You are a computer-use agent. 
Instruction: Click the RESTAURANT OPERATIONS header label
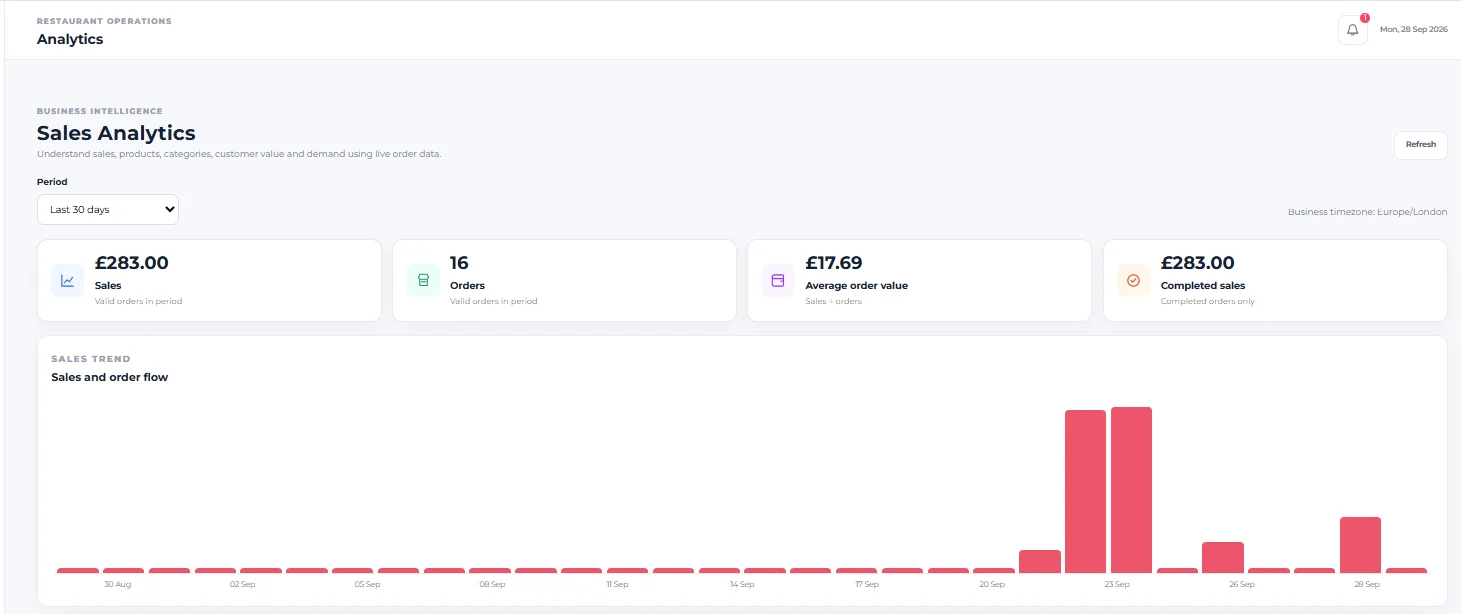[x=104, y=21]
